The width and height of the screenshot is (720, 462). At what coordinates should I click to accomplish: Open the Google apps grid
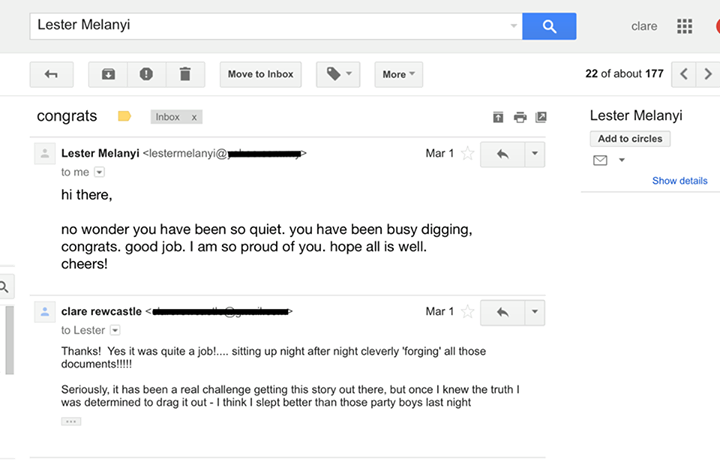click(x=685, y=26)
